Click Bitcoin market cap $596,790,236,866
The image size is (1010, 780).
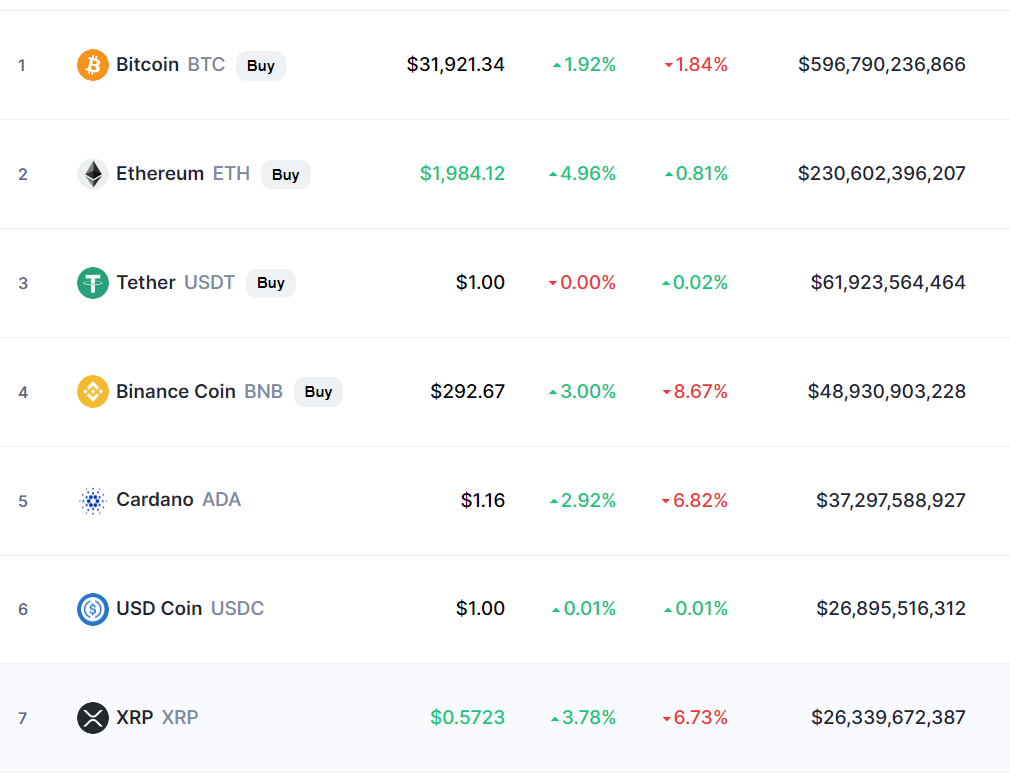[x=882, y=64]
